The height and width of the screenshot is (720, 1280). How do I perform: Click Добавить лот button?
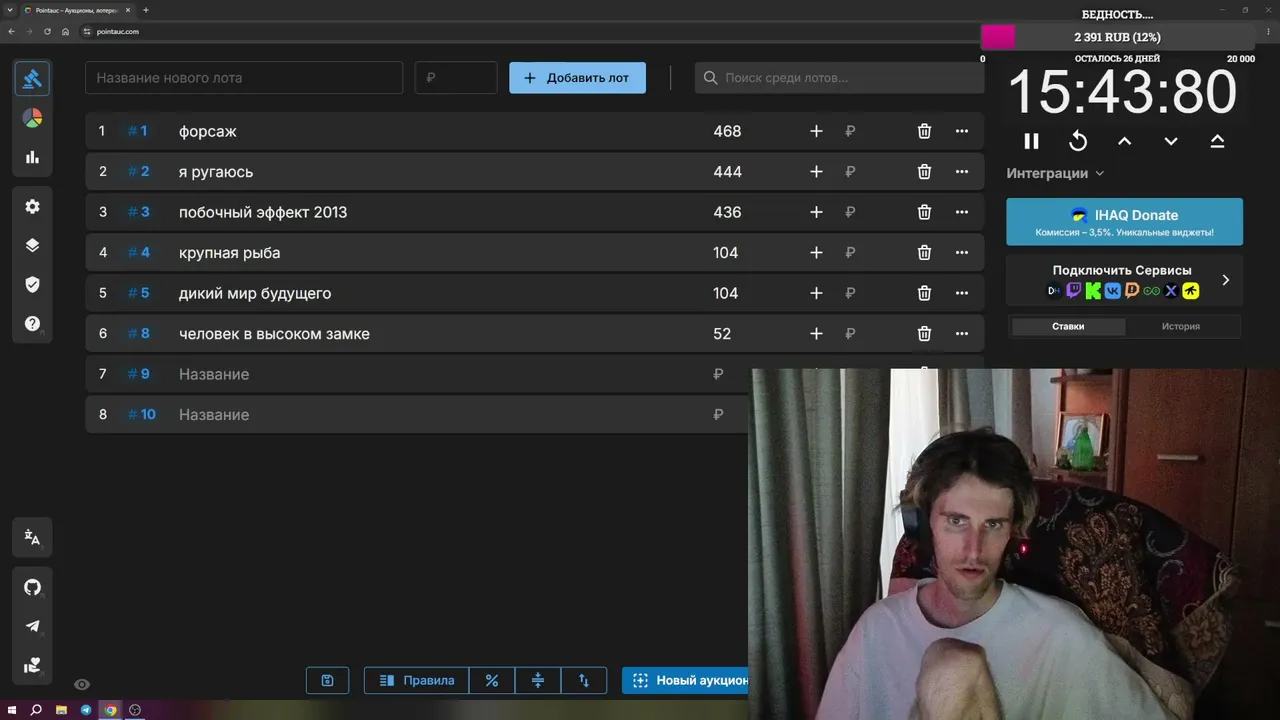(x=577, y=78)
